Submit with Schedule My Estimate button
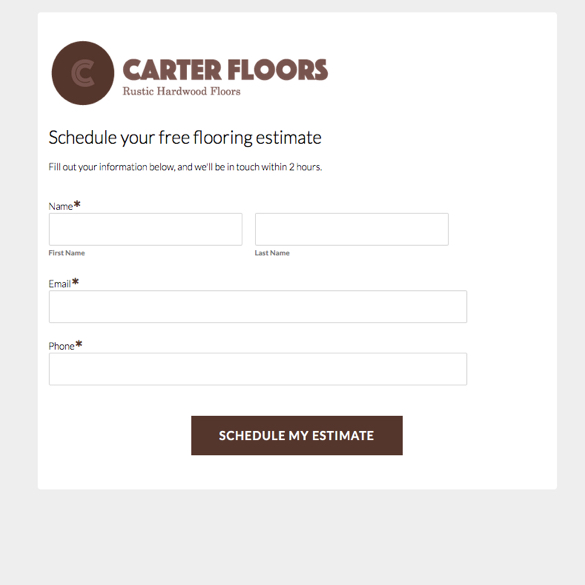Screen dimensions: 585x585 (297, 435)
